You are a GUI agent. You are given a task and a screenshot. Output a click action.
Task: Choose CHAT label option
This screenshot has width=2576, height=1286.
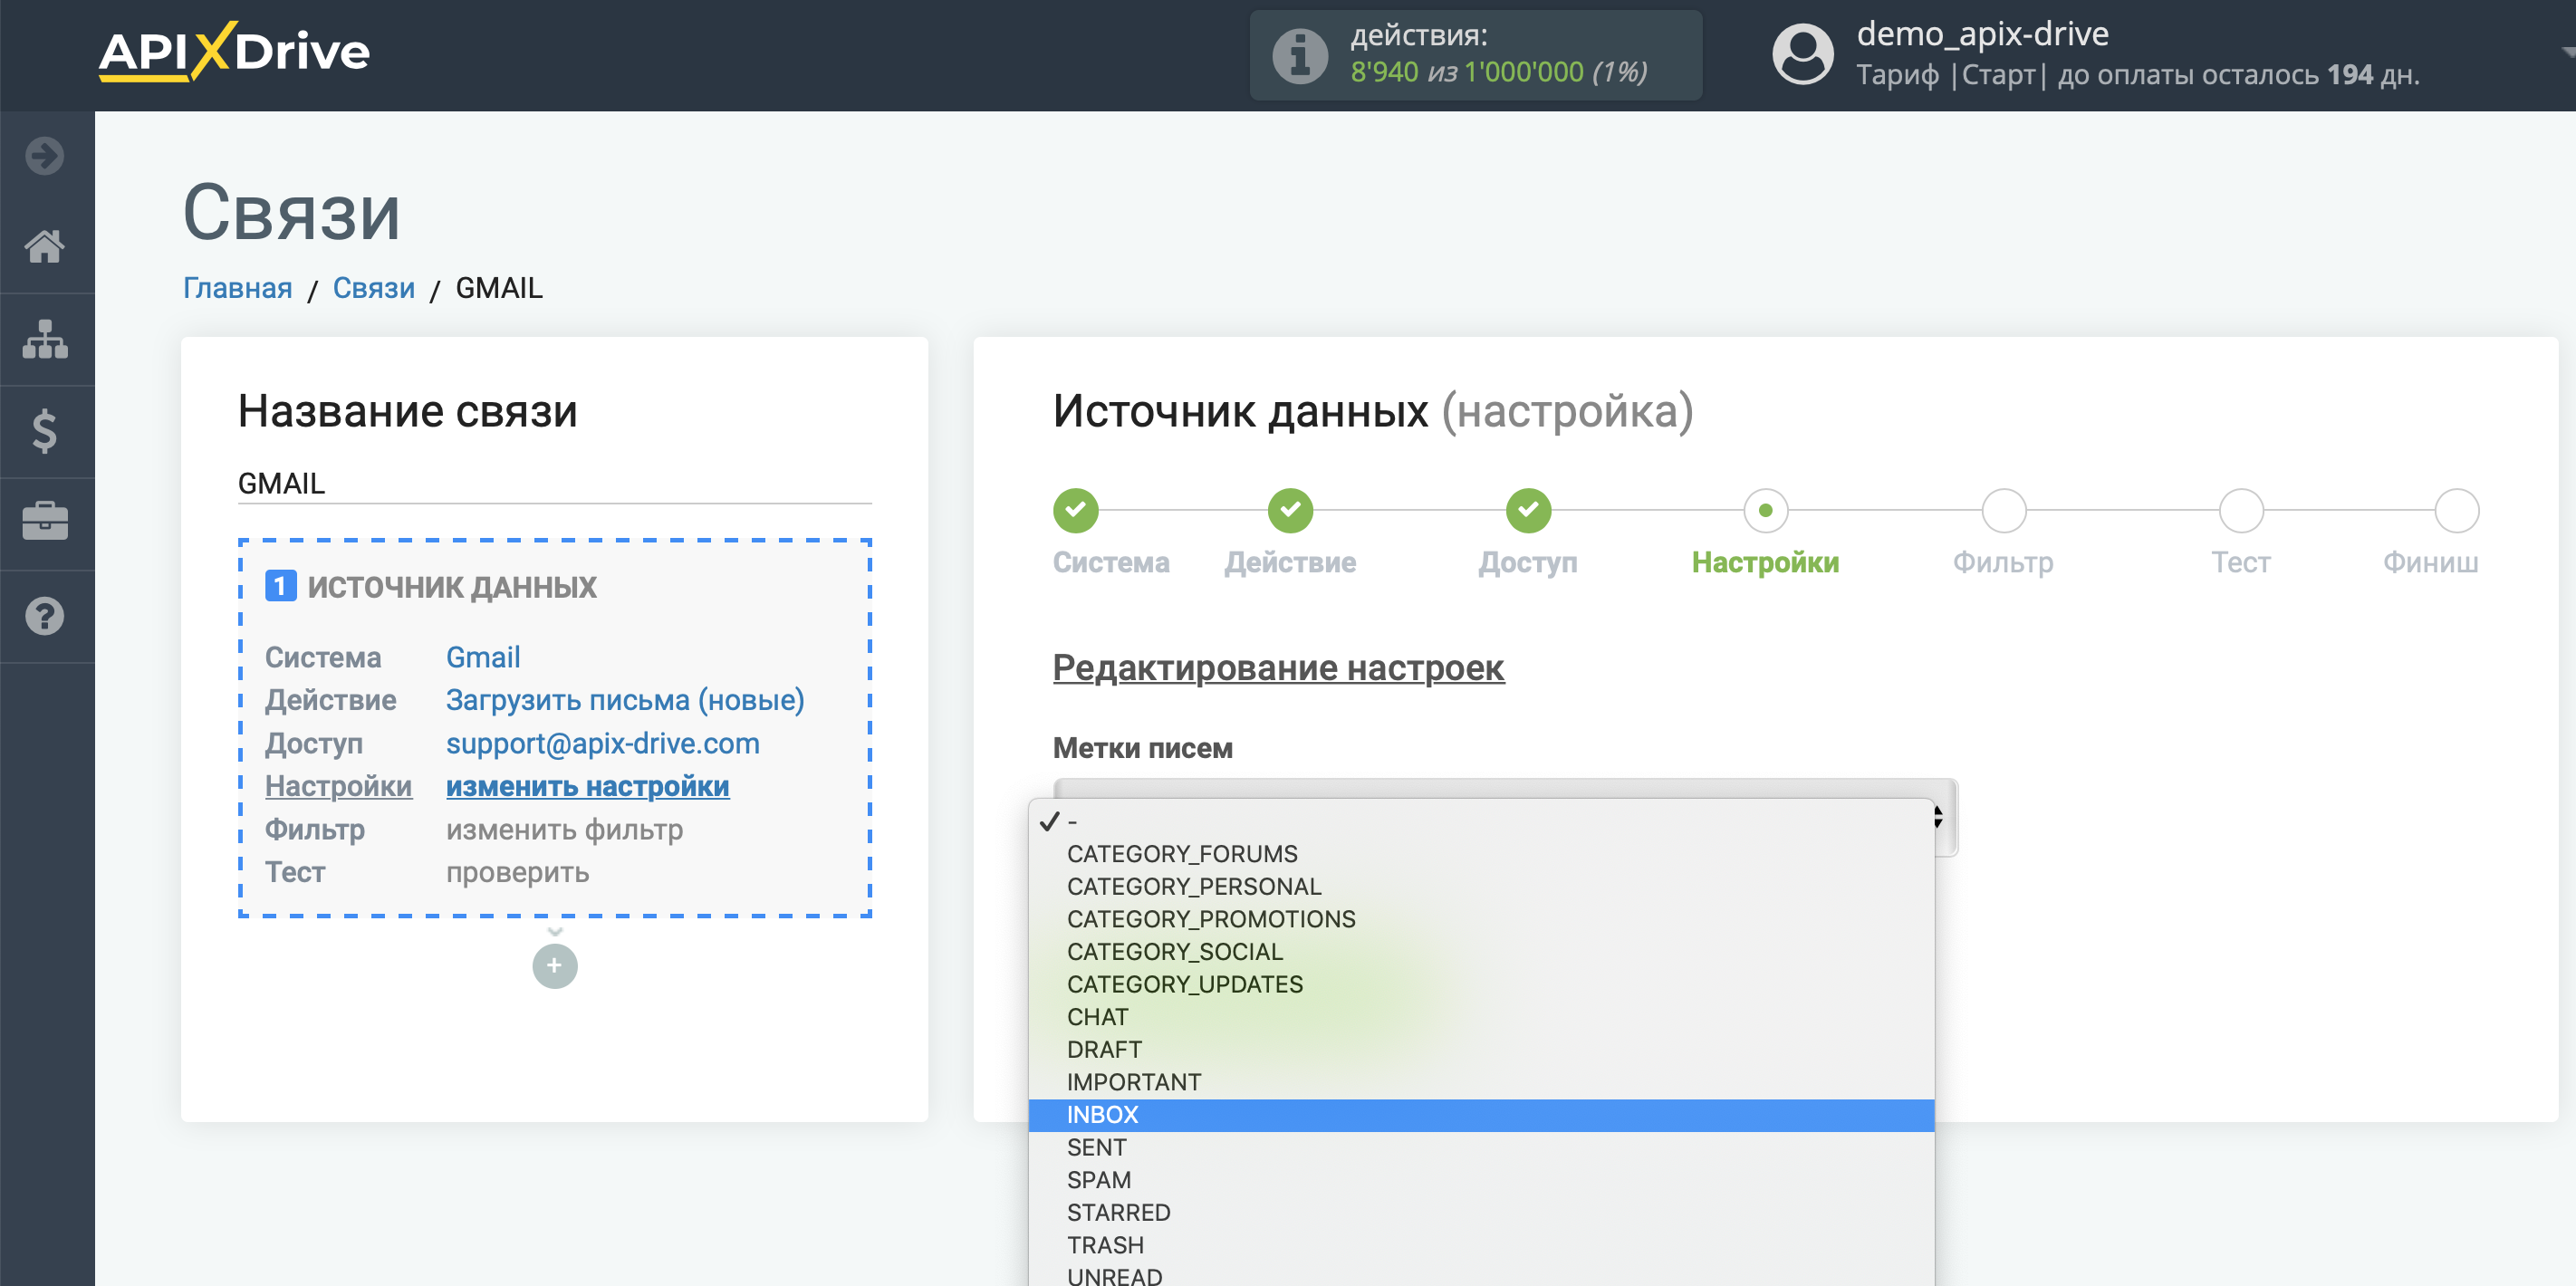pyautogui.click(x=1481, y=1017)
